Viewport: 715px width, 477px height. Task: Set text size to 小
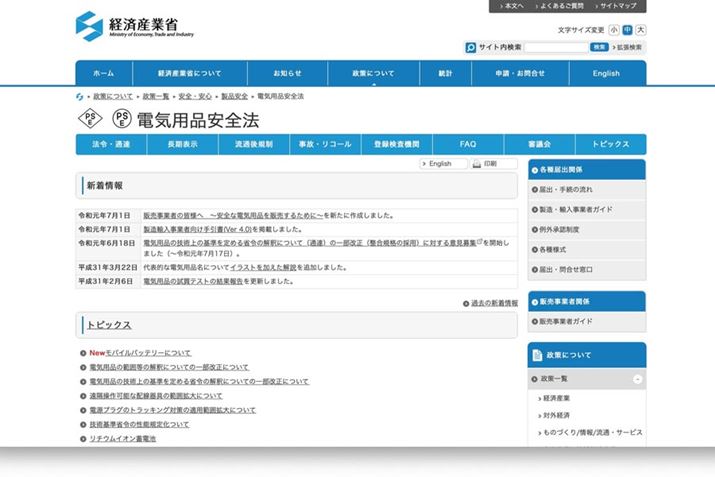(x=613, y=30)
